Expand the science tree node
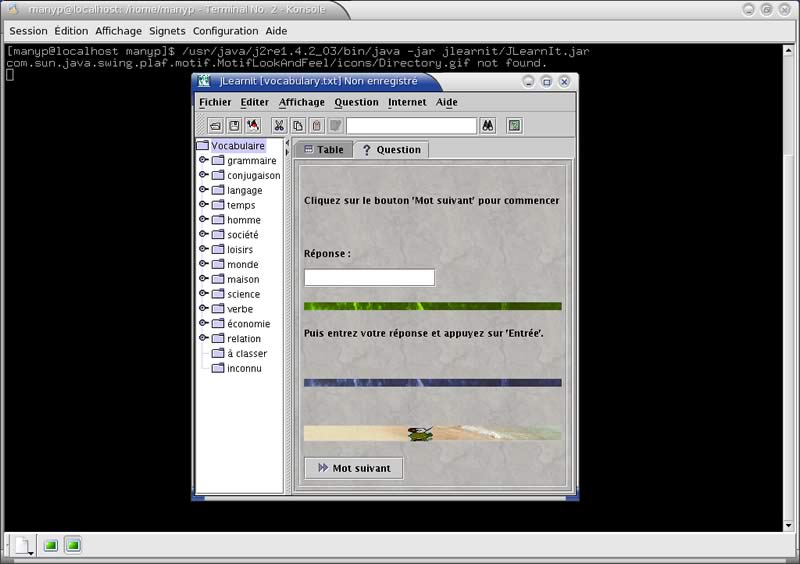 pos(203,293)
